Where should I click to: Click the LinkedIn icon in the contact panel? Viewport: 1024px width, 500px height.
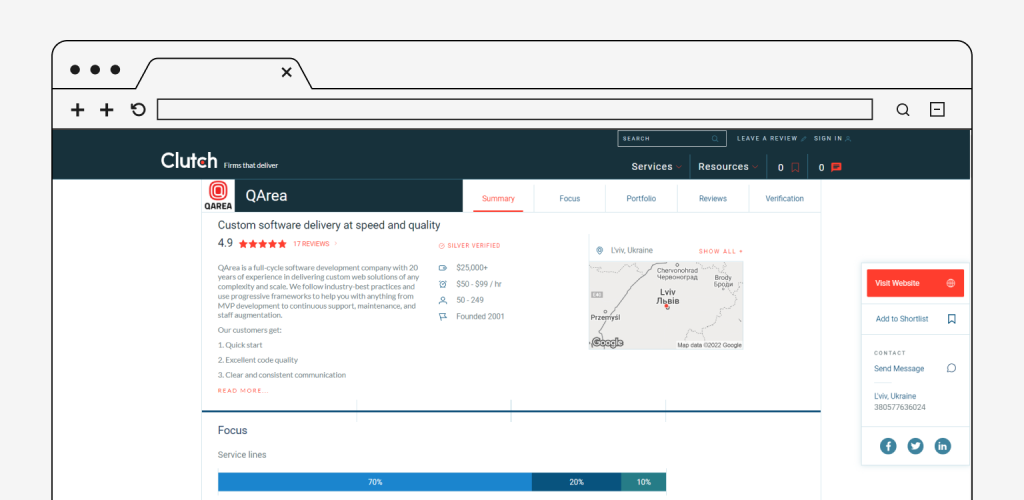(x=942, y=446)
